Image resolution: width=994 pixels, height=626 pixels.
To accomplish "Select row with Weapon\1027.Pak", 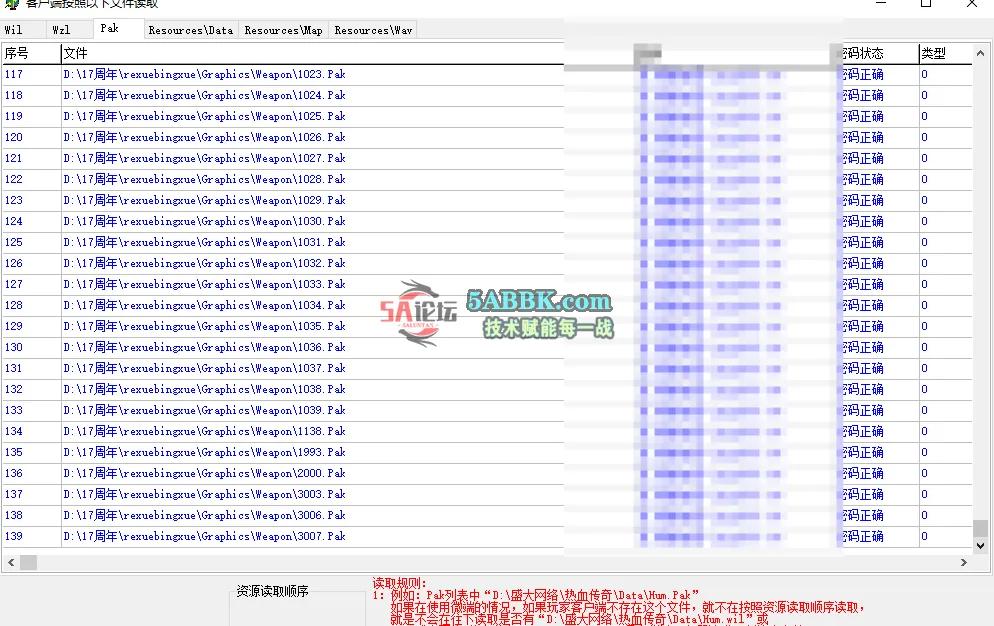I will pyautogui.click(x=487, y=158).
